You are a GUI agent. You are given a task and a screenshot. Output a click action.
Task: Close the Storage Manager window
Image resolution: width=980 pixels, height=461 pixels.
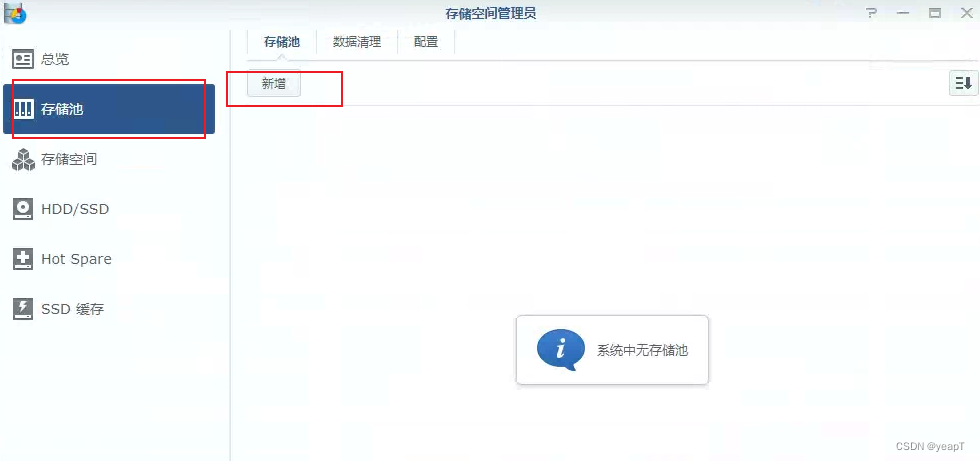click(966, 13)
